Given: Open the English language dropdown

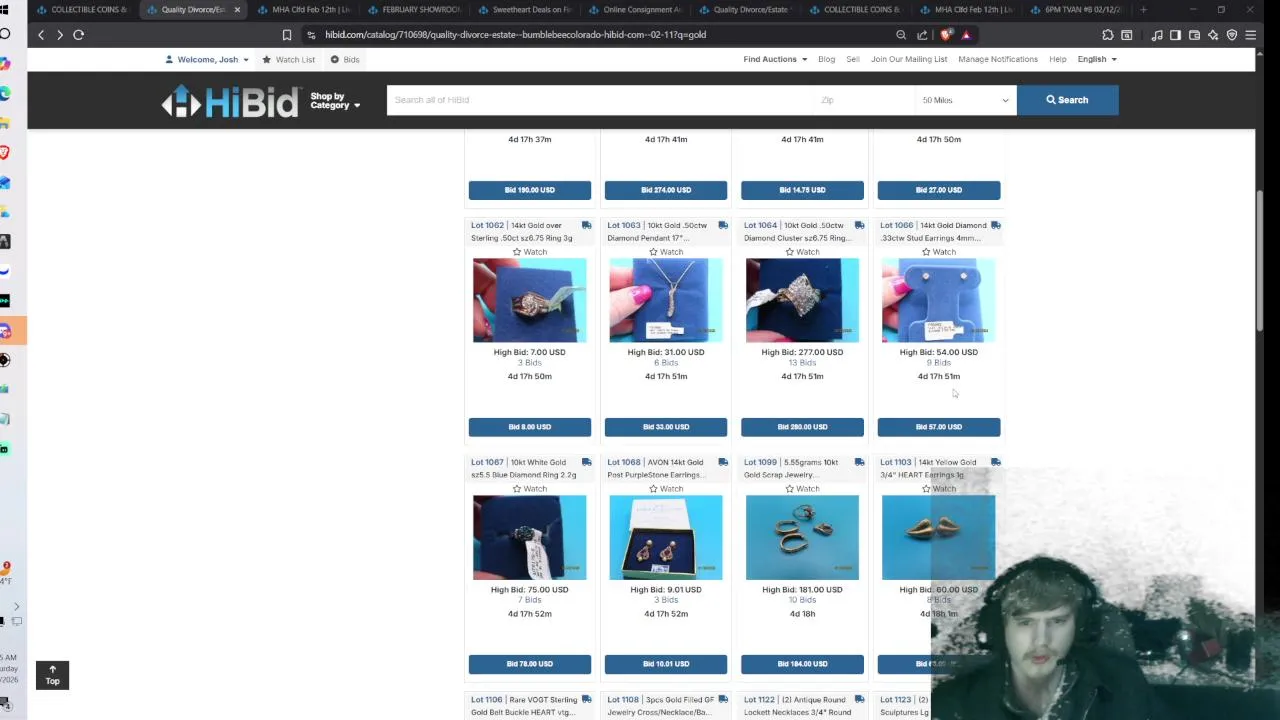Looking at the screenshot, I should [x=1097, y=59].
